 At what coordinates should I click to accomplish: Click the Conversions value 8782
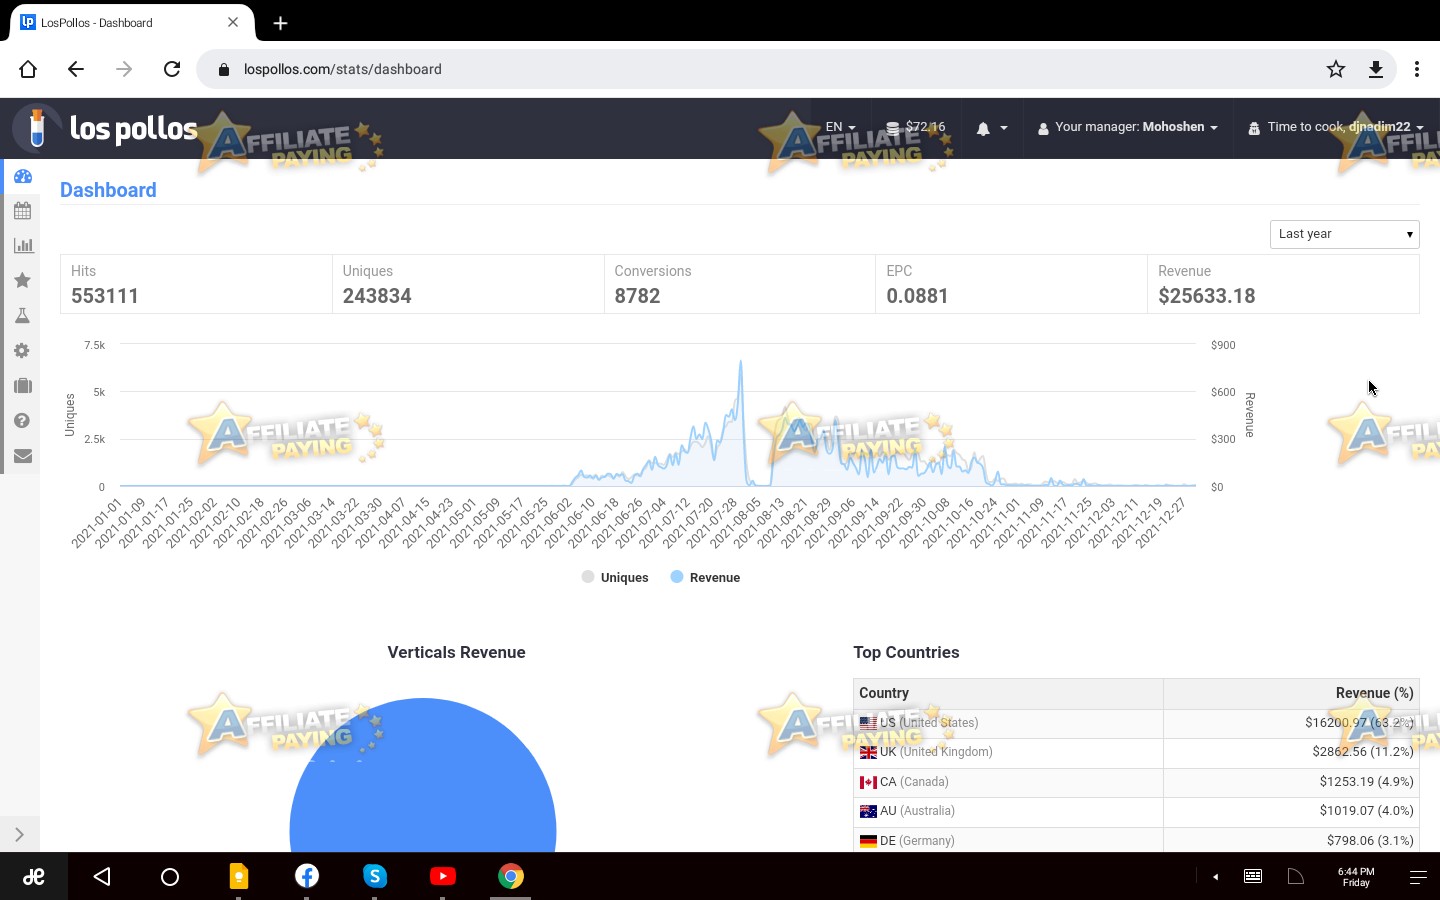[637, 296]
